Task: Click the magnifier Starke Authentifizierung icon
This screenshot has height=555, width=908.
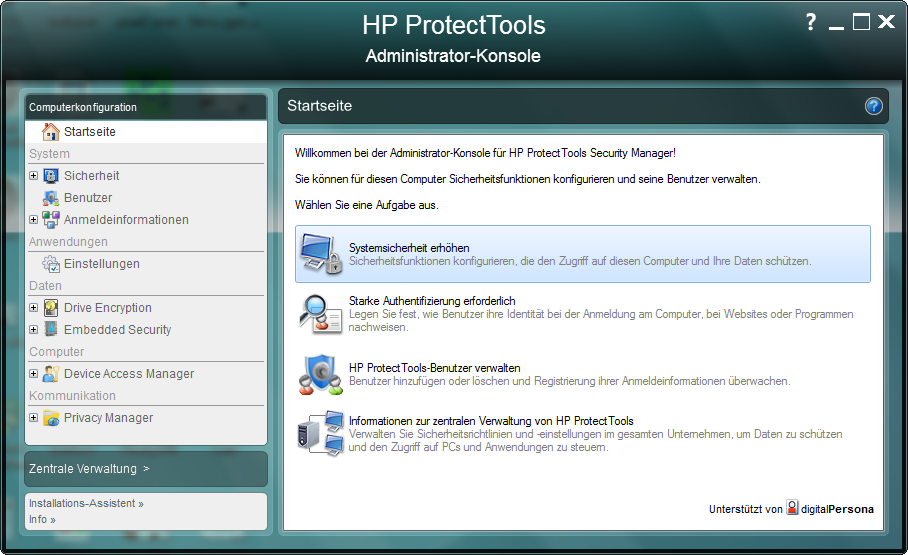Action: click(321, 313)
